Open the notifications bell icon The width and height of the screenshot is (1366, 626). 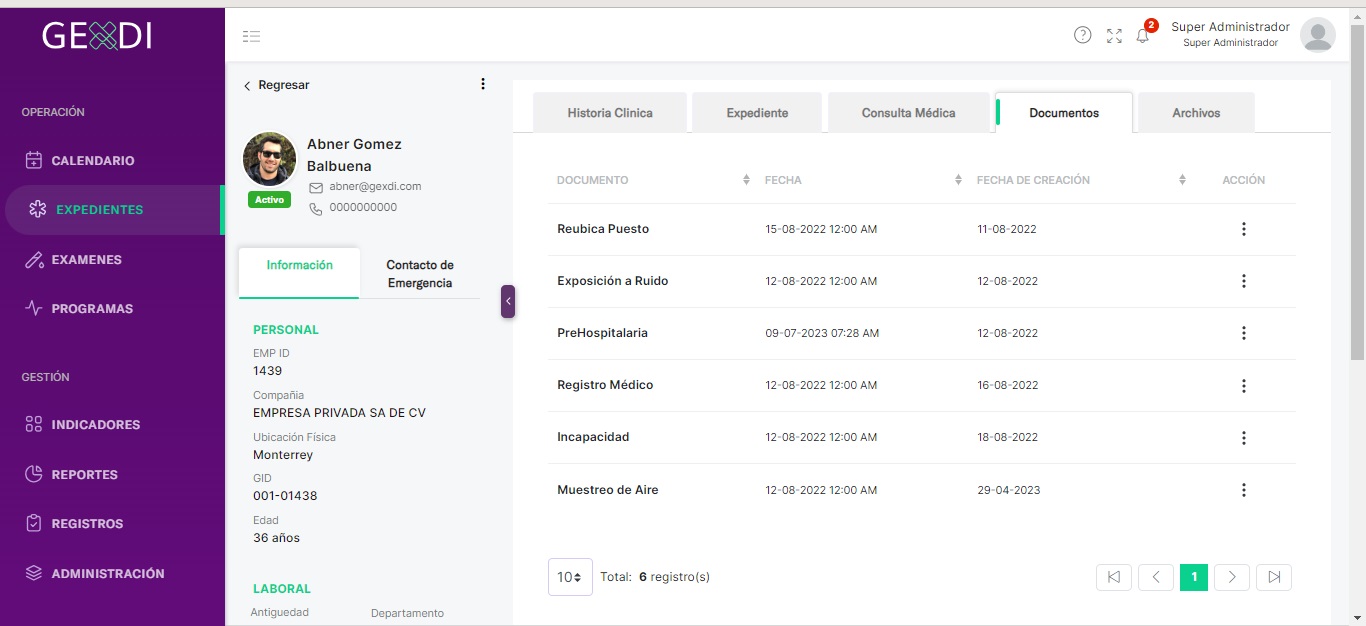click(1143, 36)
